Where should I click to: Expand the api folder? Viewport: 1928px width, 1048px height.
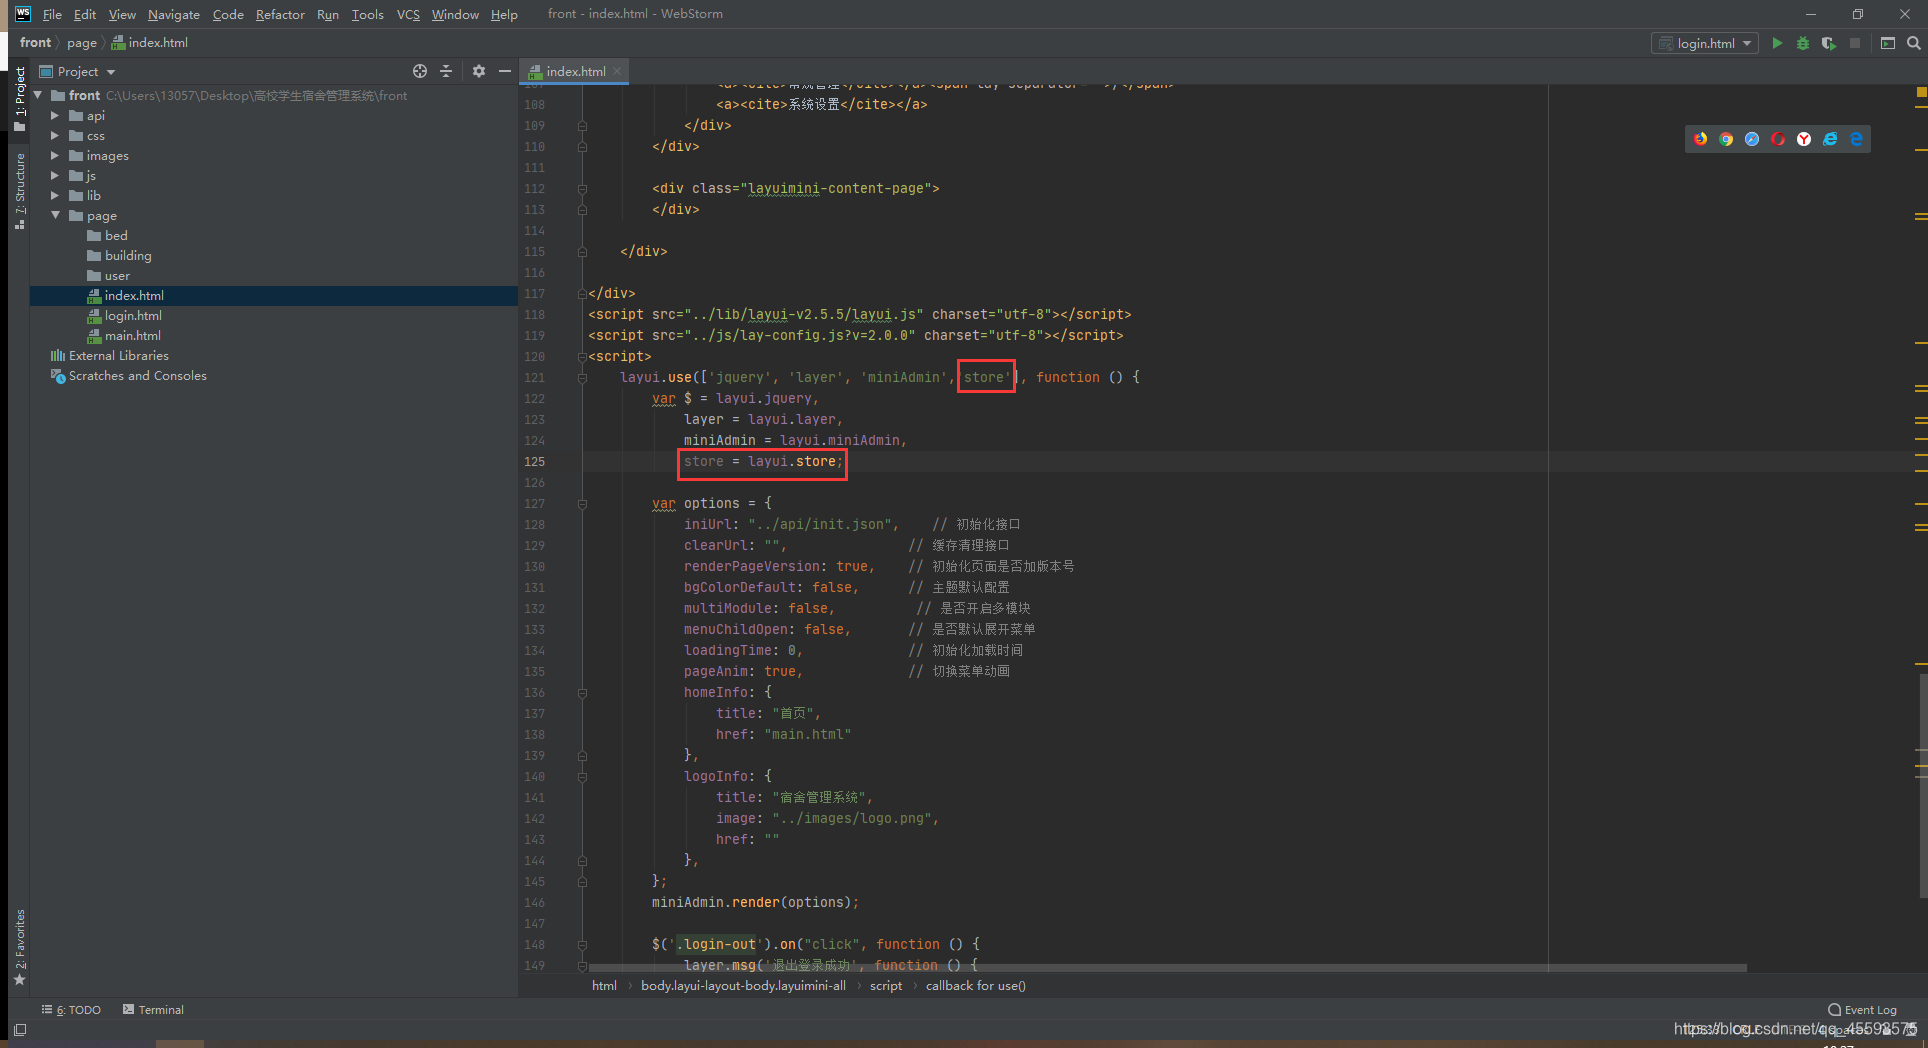55,116
